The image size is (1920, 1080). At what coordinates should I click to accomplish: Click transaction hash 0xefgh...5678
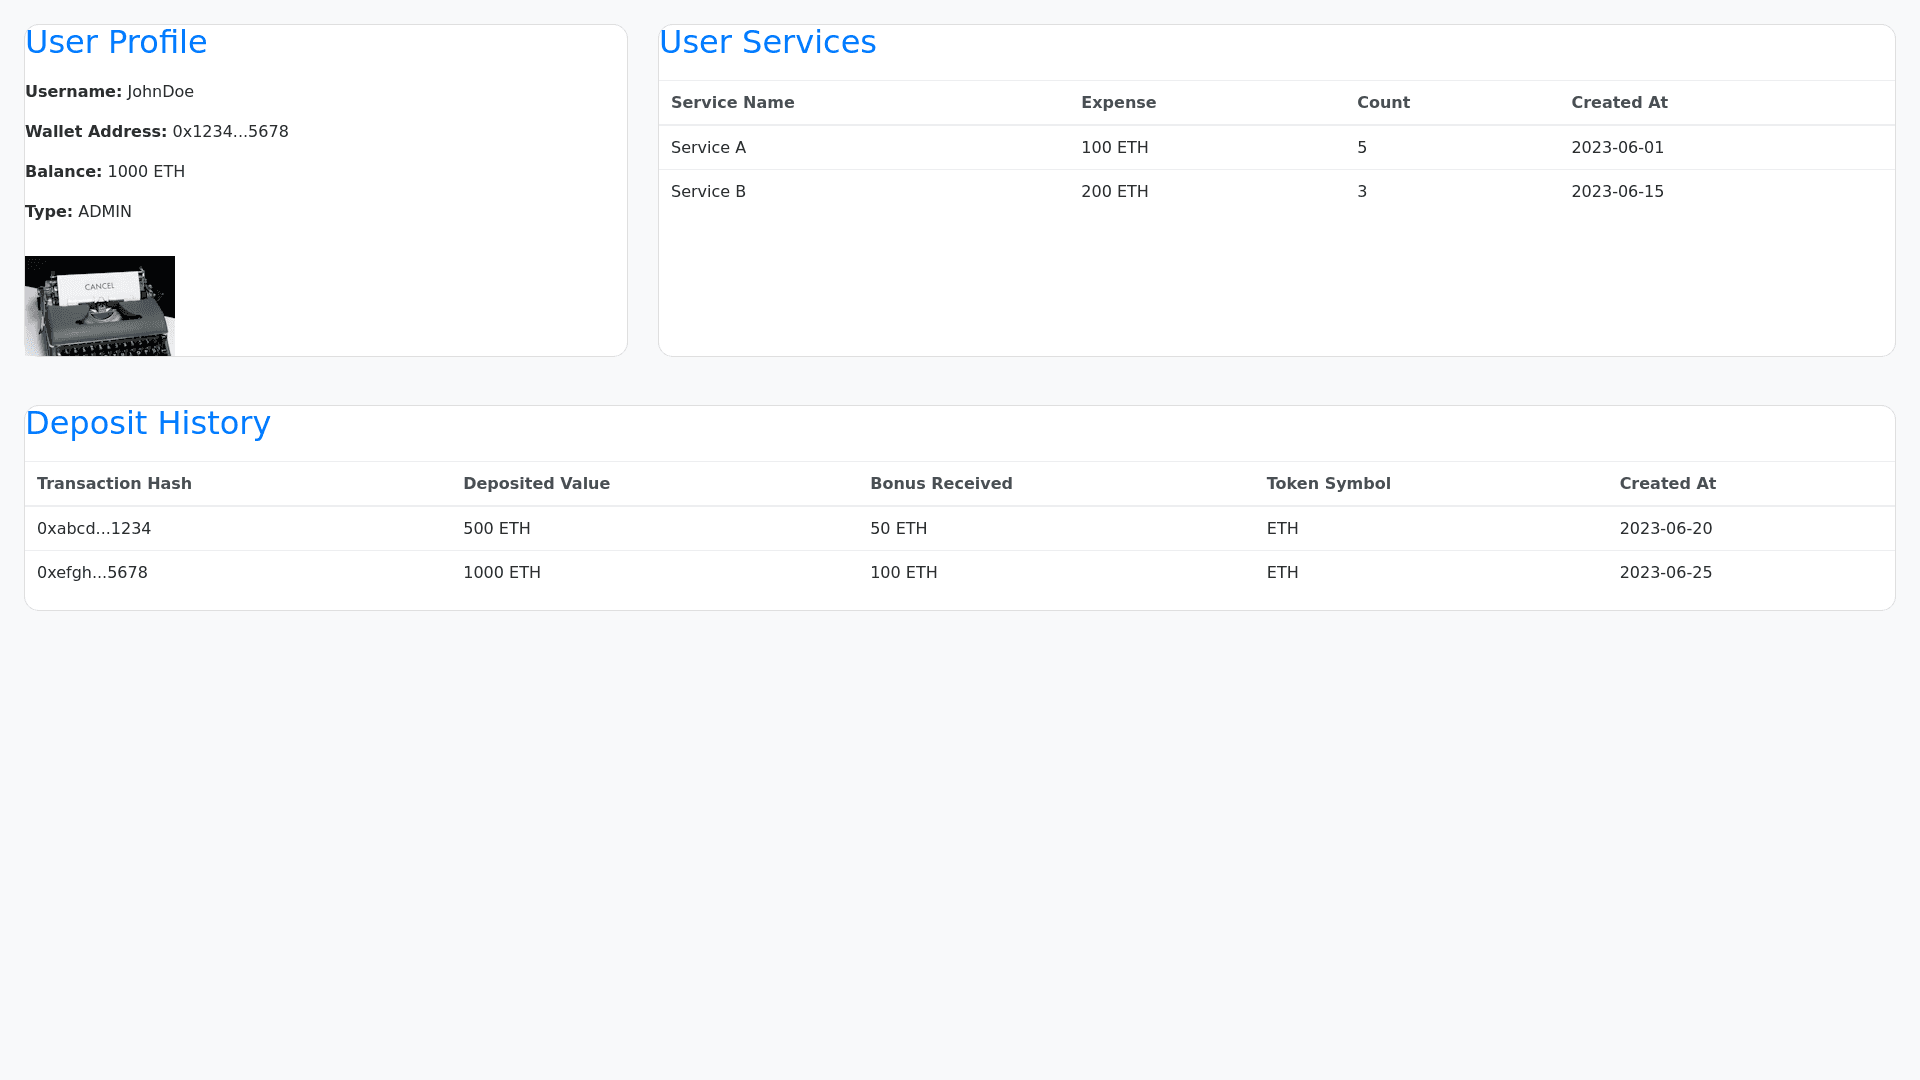[x=92, y=573]
